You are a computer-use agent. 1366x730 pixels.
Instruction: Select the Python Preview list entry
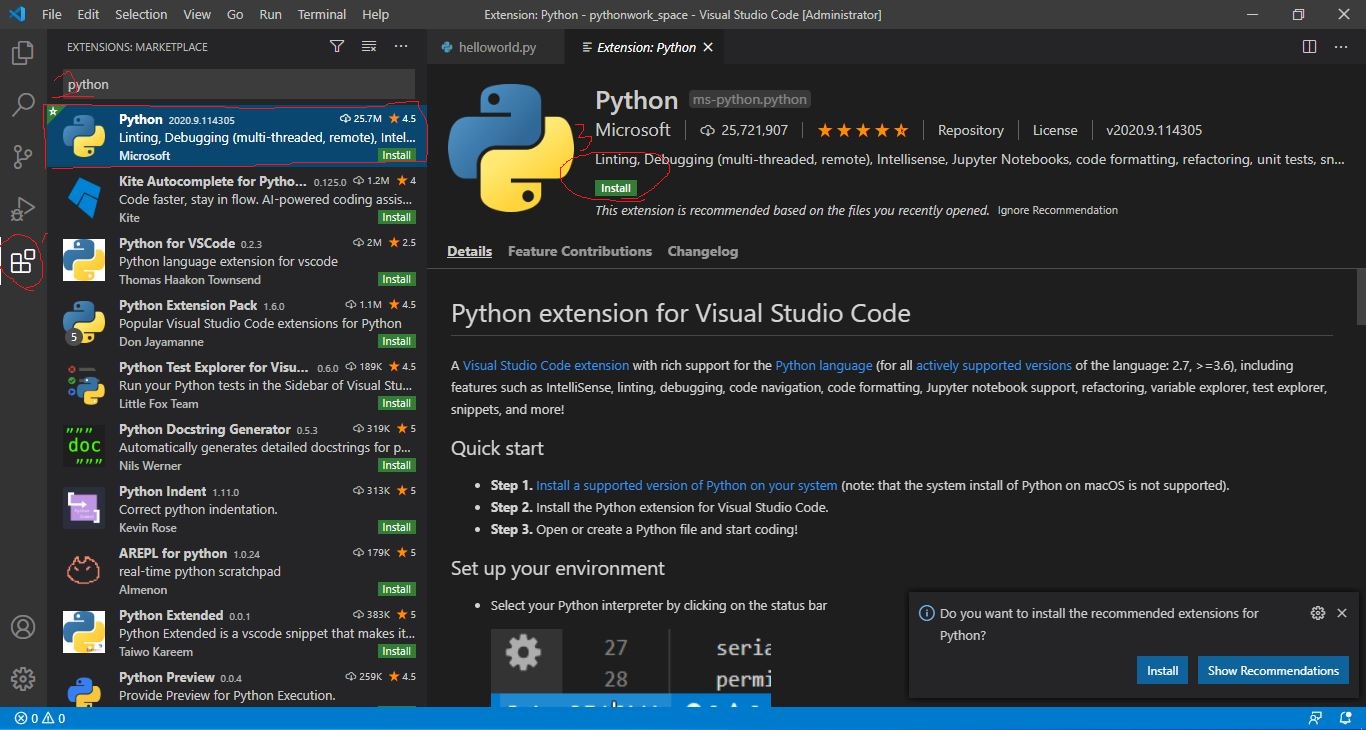pos(238,686)
